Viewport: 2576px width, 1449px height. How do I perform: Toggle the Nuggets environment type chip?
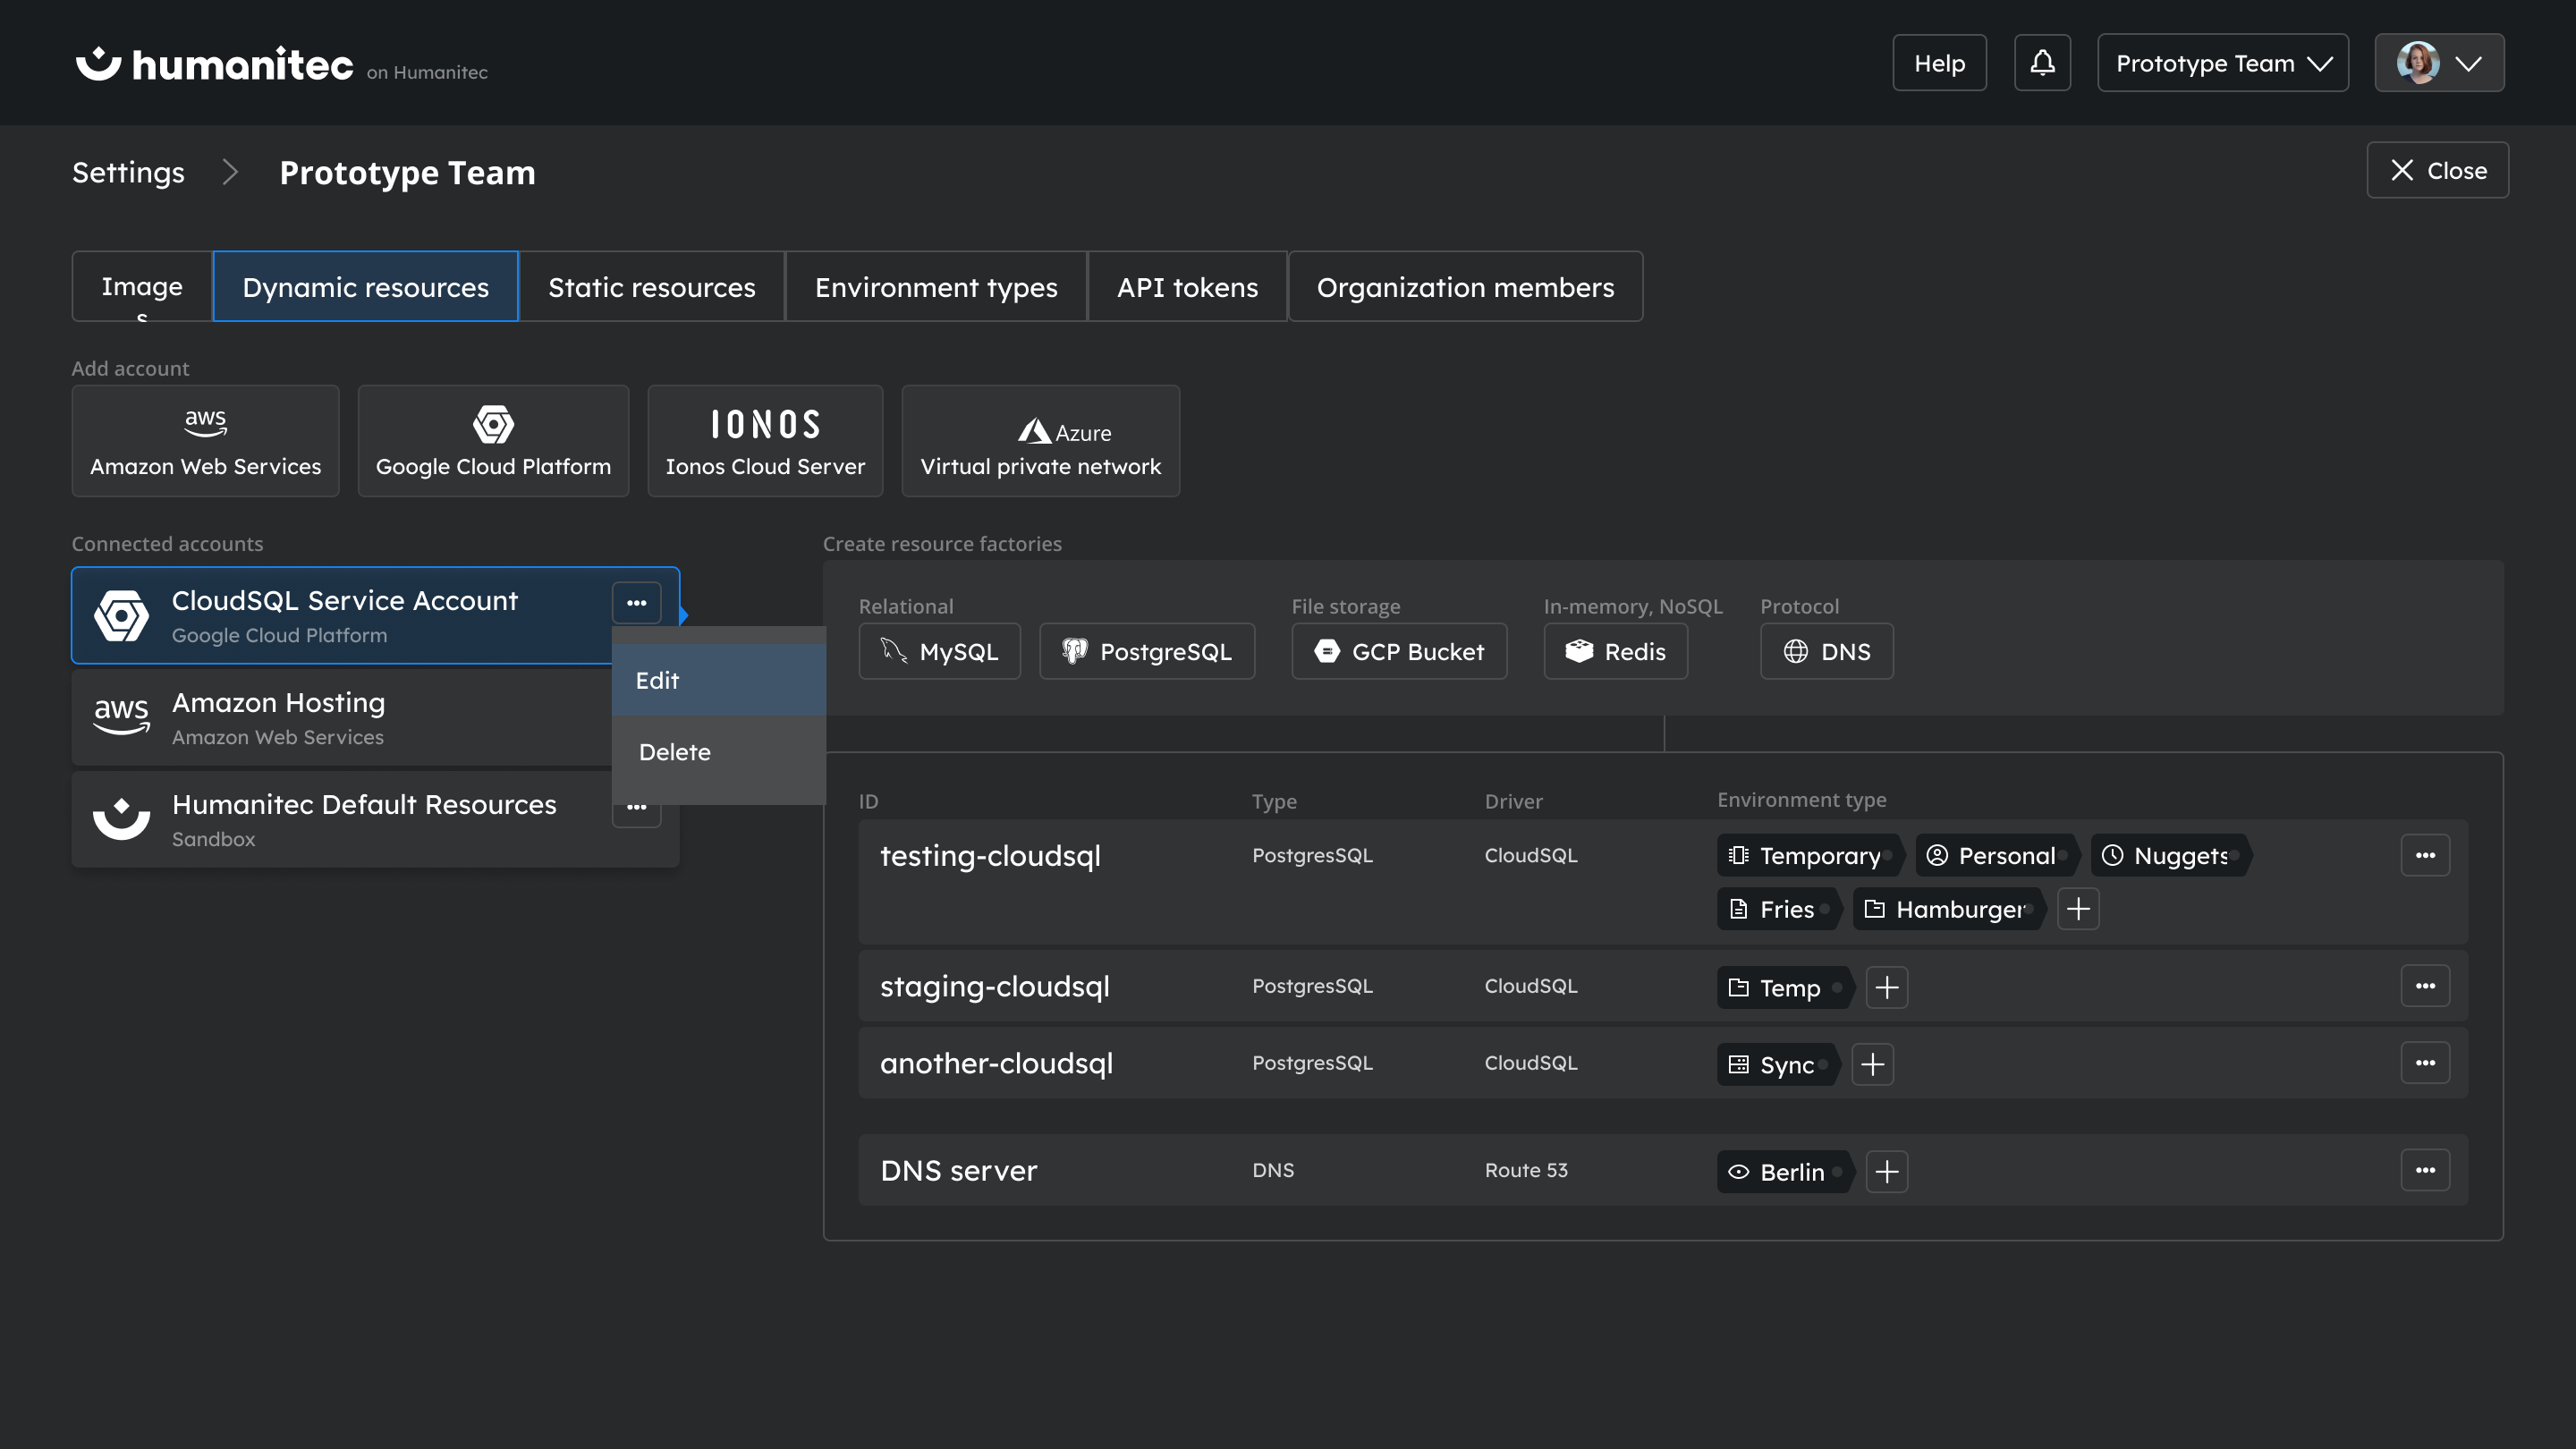[2168, 855]
